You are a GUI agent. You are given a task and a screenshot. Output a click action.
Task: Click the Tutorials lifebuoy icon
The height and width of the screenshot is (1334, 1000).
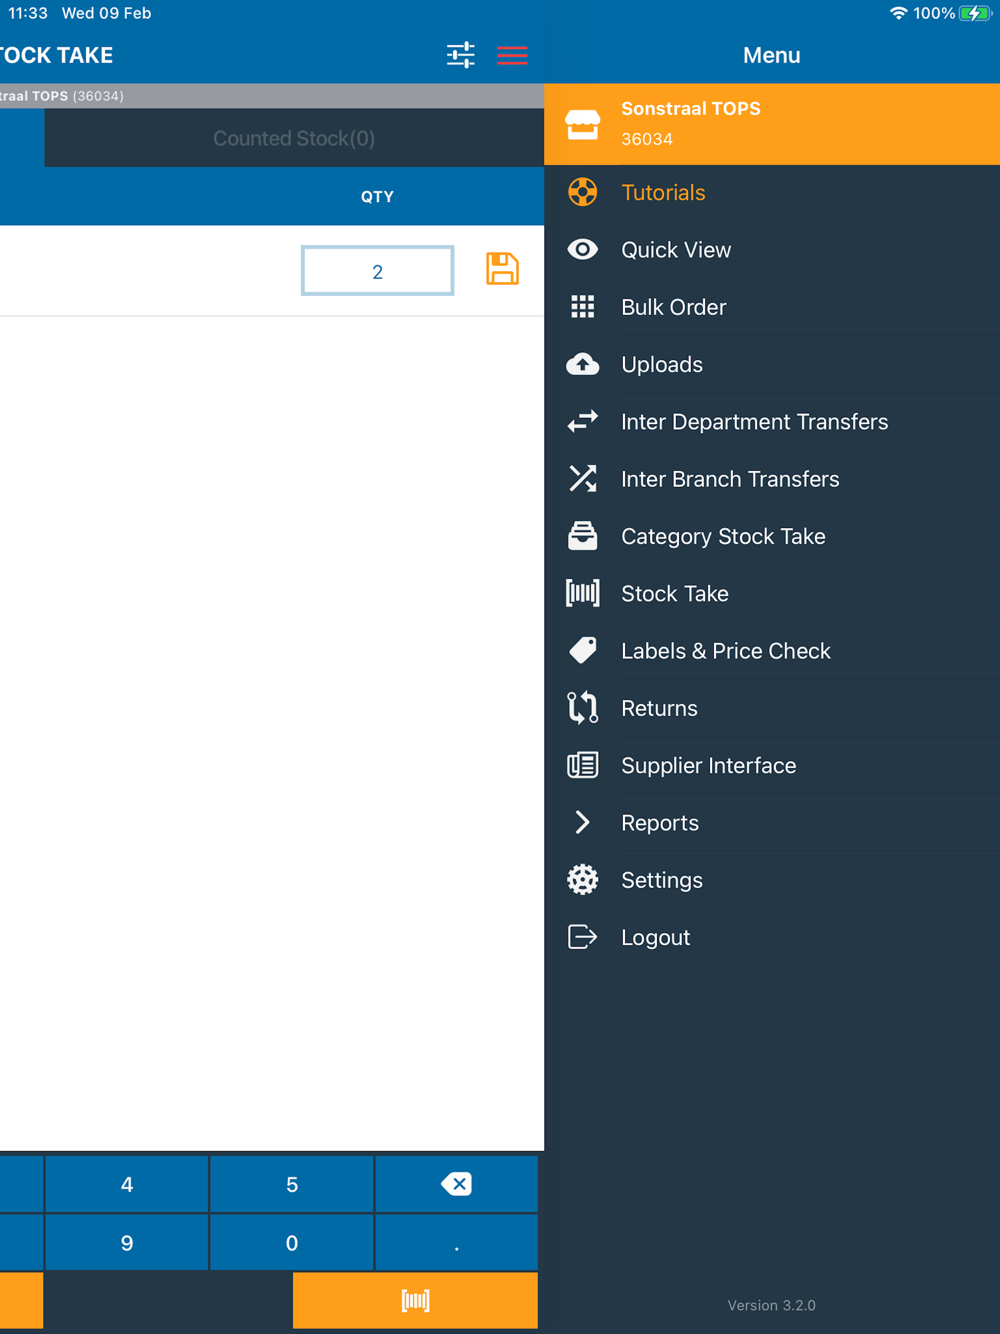(x=583, y=192)
